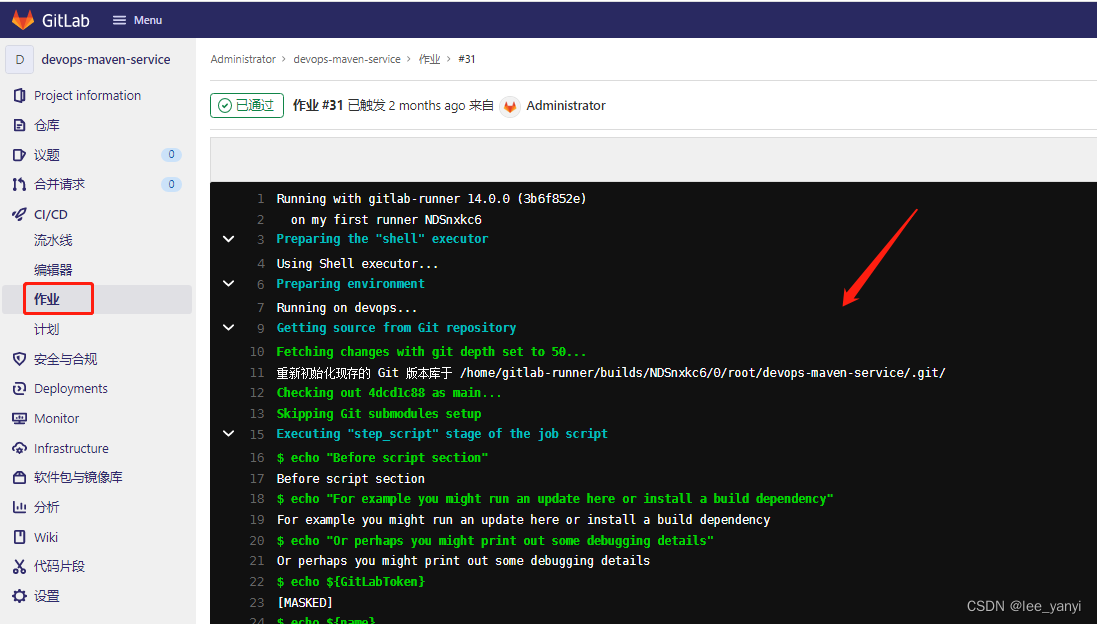Open the 设置 settings section

[x=47, y=596]
